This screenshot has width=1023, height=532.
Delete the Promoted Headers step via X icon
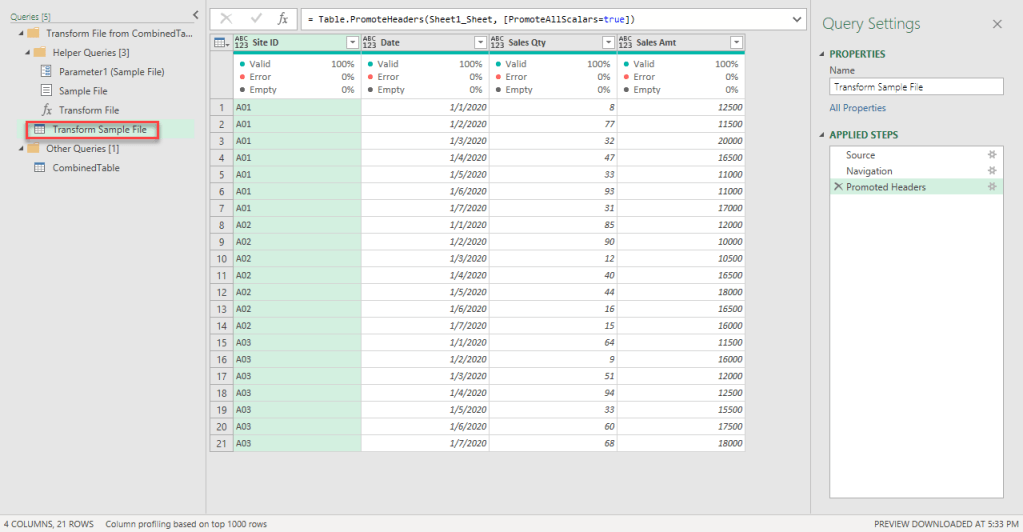click(x=837, y=187)
